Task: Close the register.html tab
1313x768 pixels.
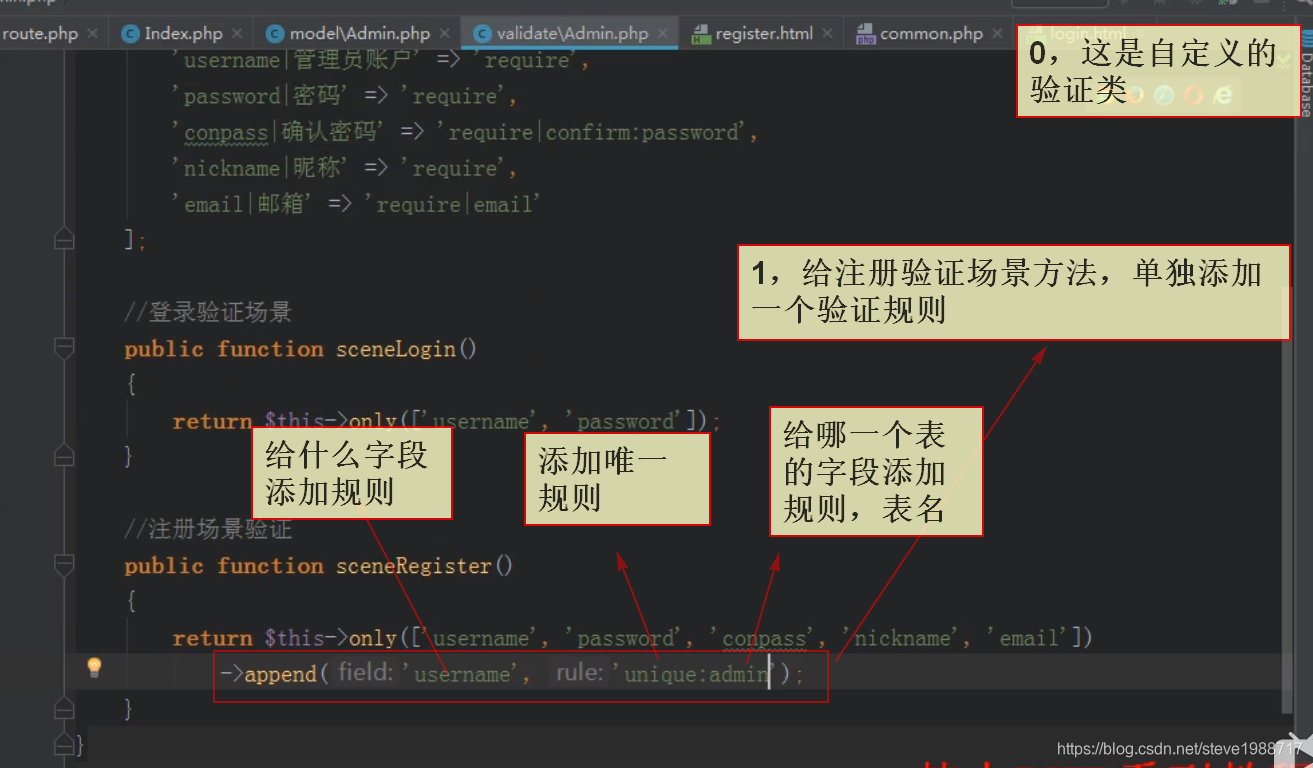Action: point(828,33)
